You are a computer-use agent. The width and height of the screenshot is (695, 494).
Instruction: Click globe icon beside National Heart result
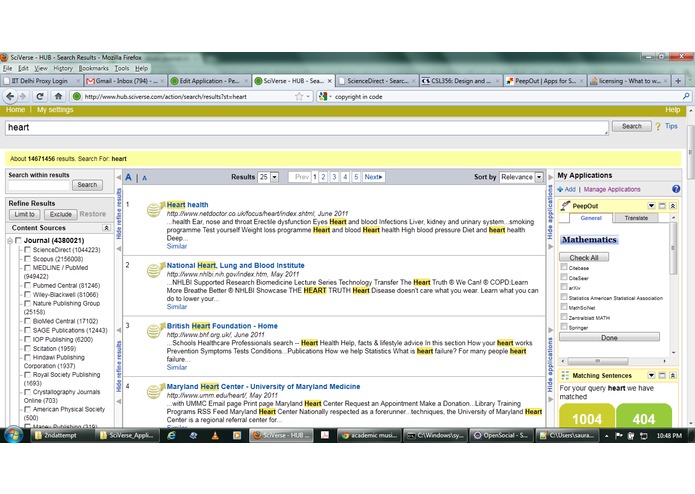156,269
